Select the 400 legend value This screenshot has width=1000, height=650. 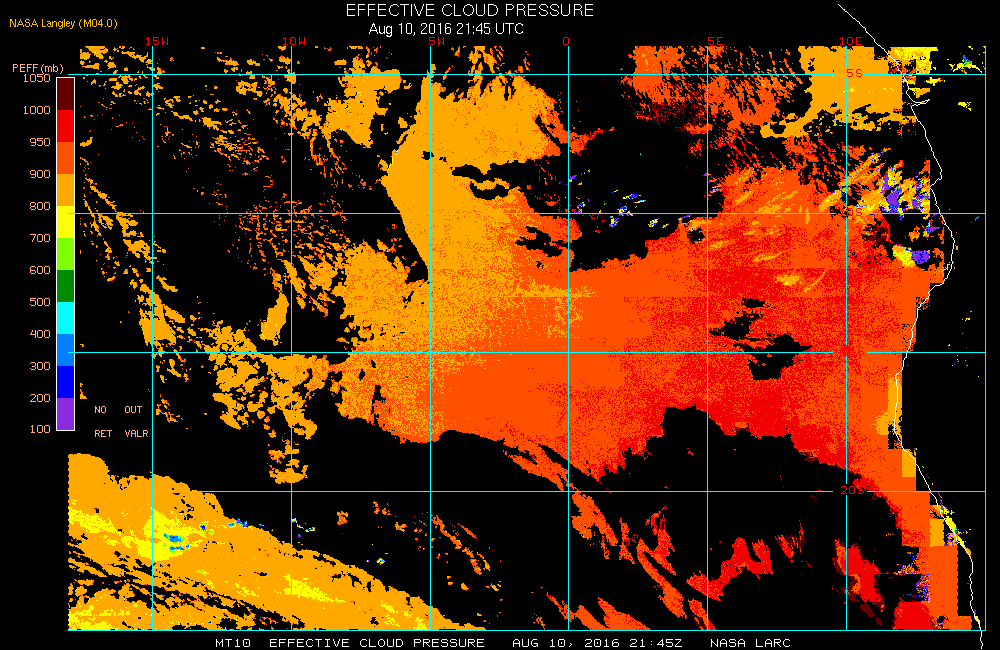point(40,333)
